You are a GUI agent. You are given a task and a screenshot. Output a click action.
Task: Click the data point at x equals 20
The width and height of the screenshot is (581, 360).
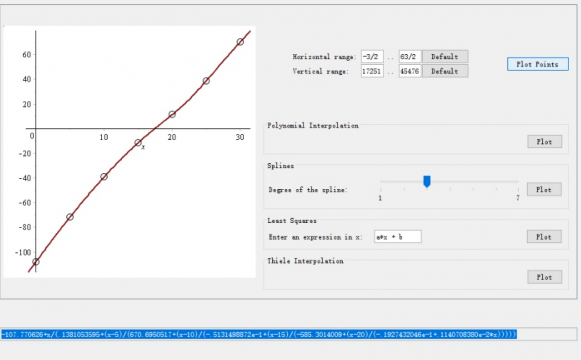pyautogui.click(x=172, y=114)
